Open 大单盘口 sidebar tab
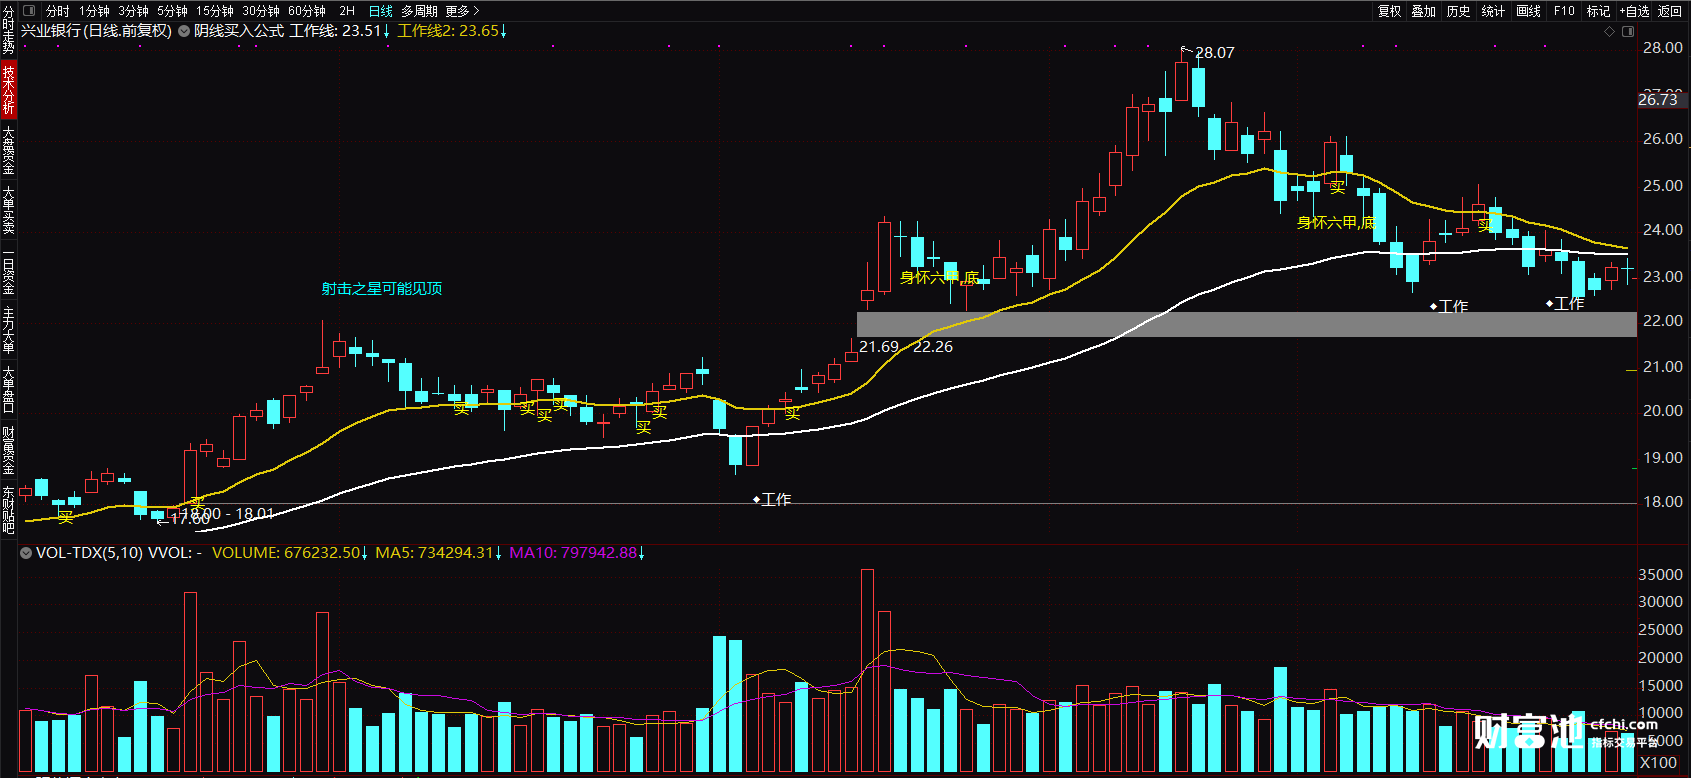This screenshot has height=778, width=1691. point(8,390)
